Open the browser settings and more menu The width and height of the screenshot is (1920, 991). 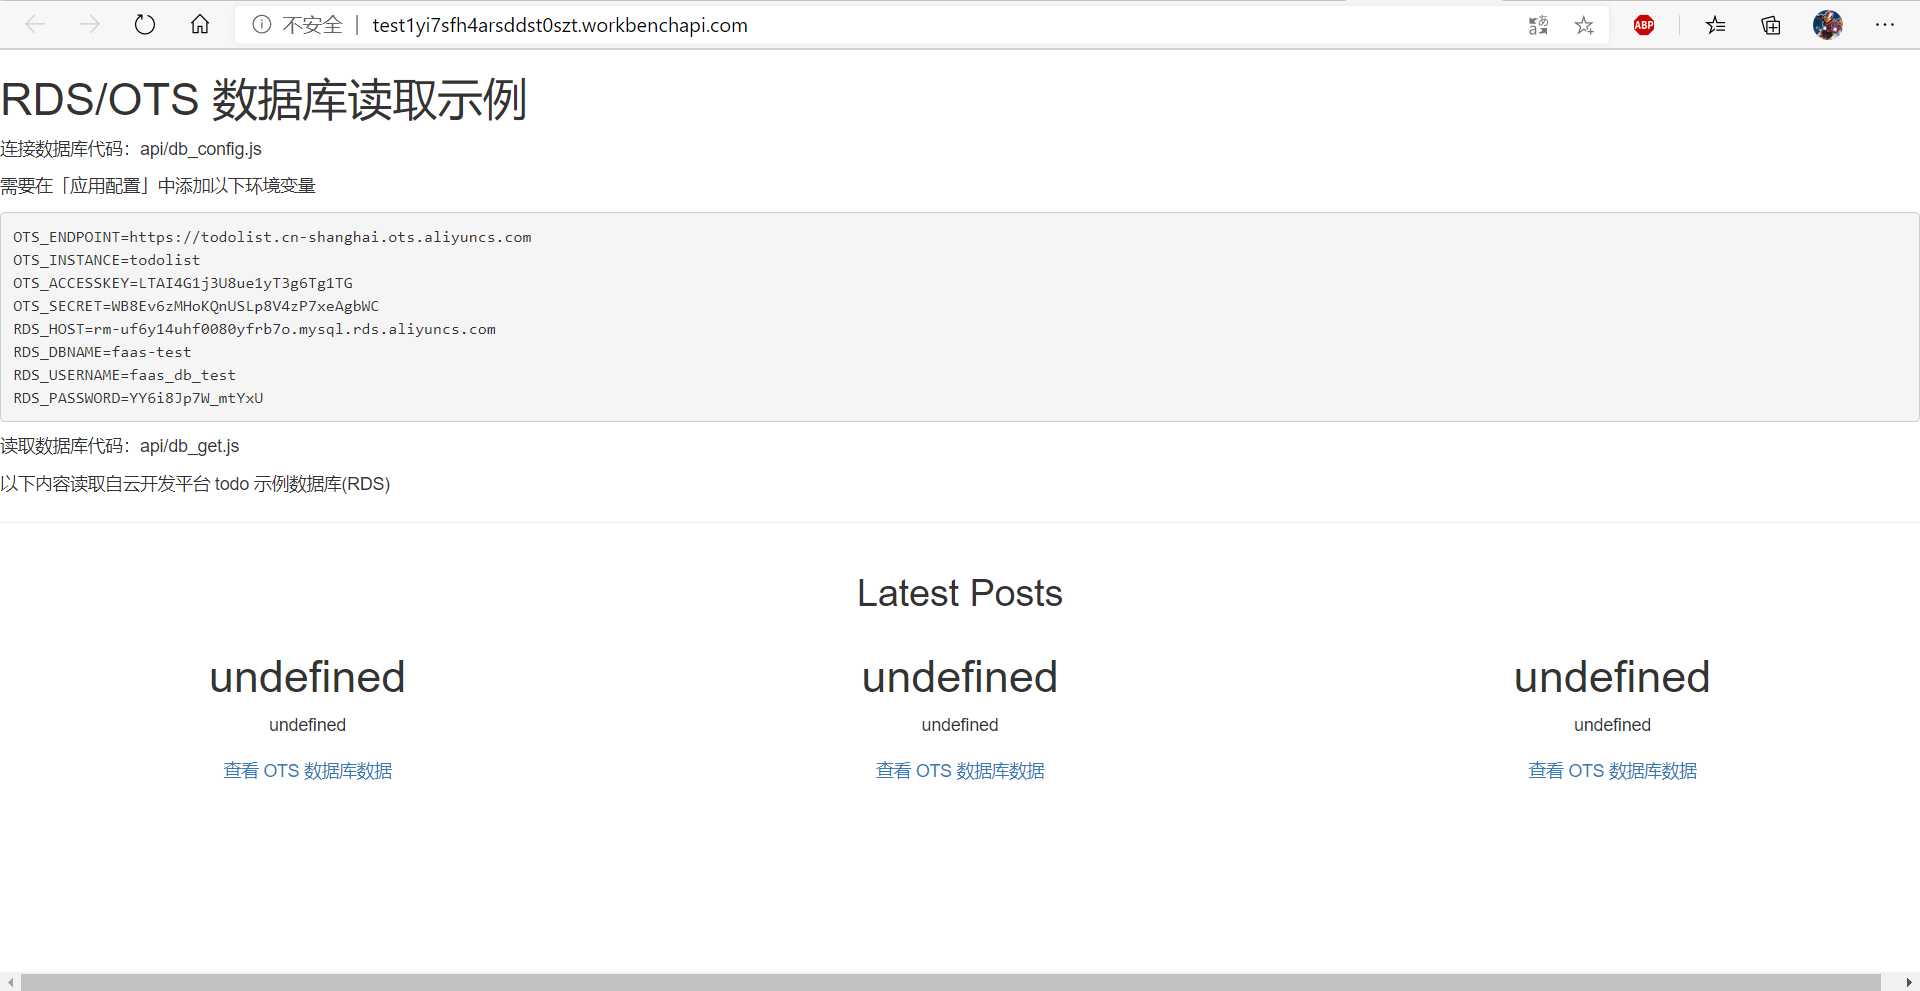(1885, 25)
